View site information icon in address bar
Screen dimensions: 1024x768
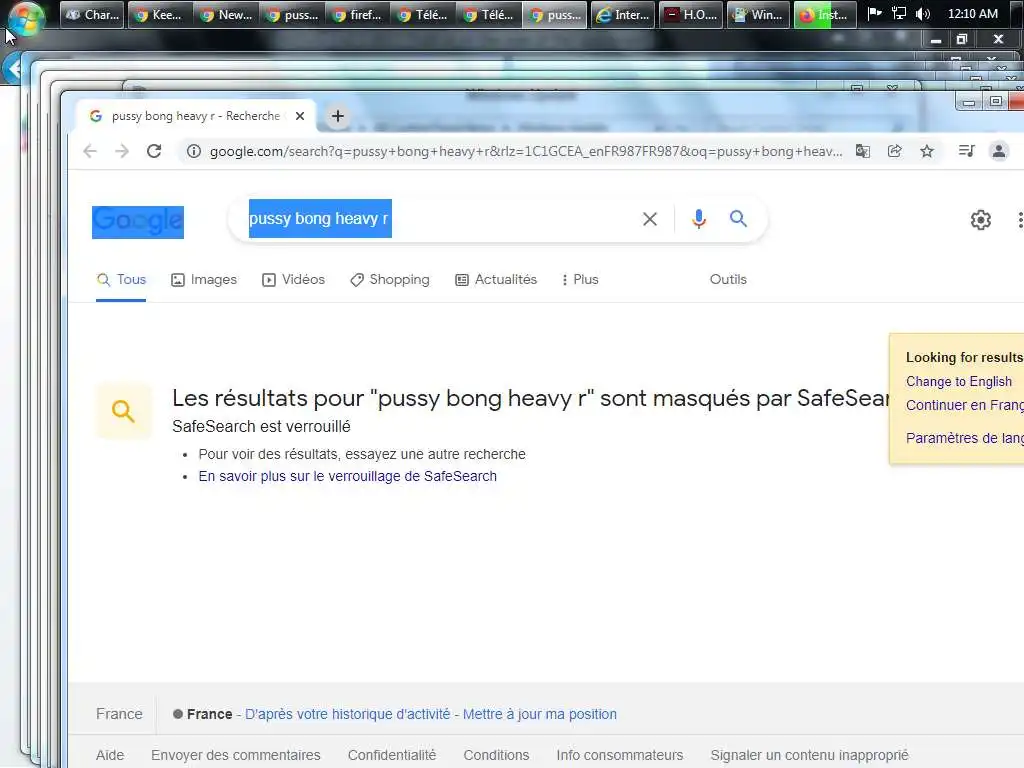[194, 152]
